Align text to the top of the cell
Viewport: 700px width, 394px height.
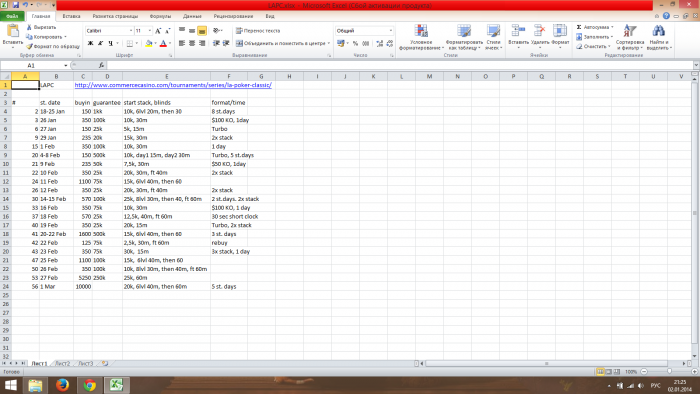(x=182, y=30)
